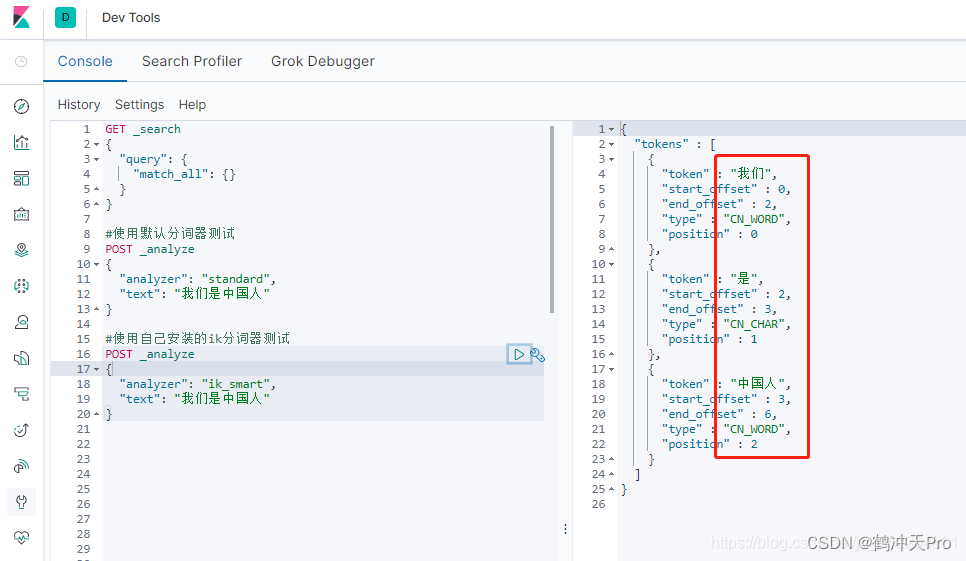Viewport: 966px width, 561px height.
Task: Open APM from the sidebar
Action: click(x=22, y=394)
